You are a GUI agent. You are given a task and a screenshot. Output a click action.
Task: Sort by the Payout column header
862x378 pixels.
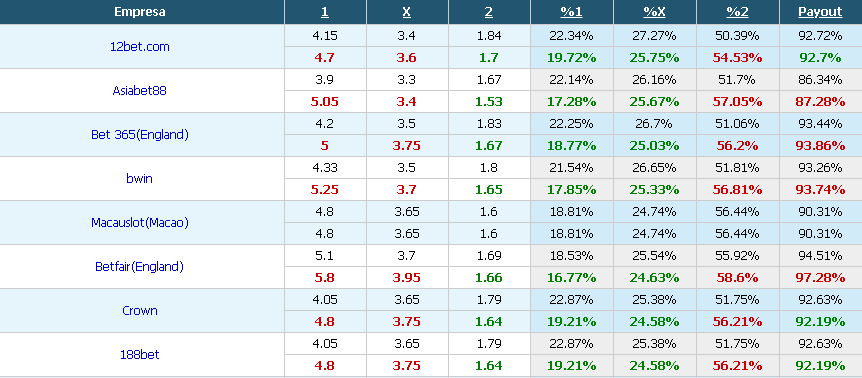[820, 12]
